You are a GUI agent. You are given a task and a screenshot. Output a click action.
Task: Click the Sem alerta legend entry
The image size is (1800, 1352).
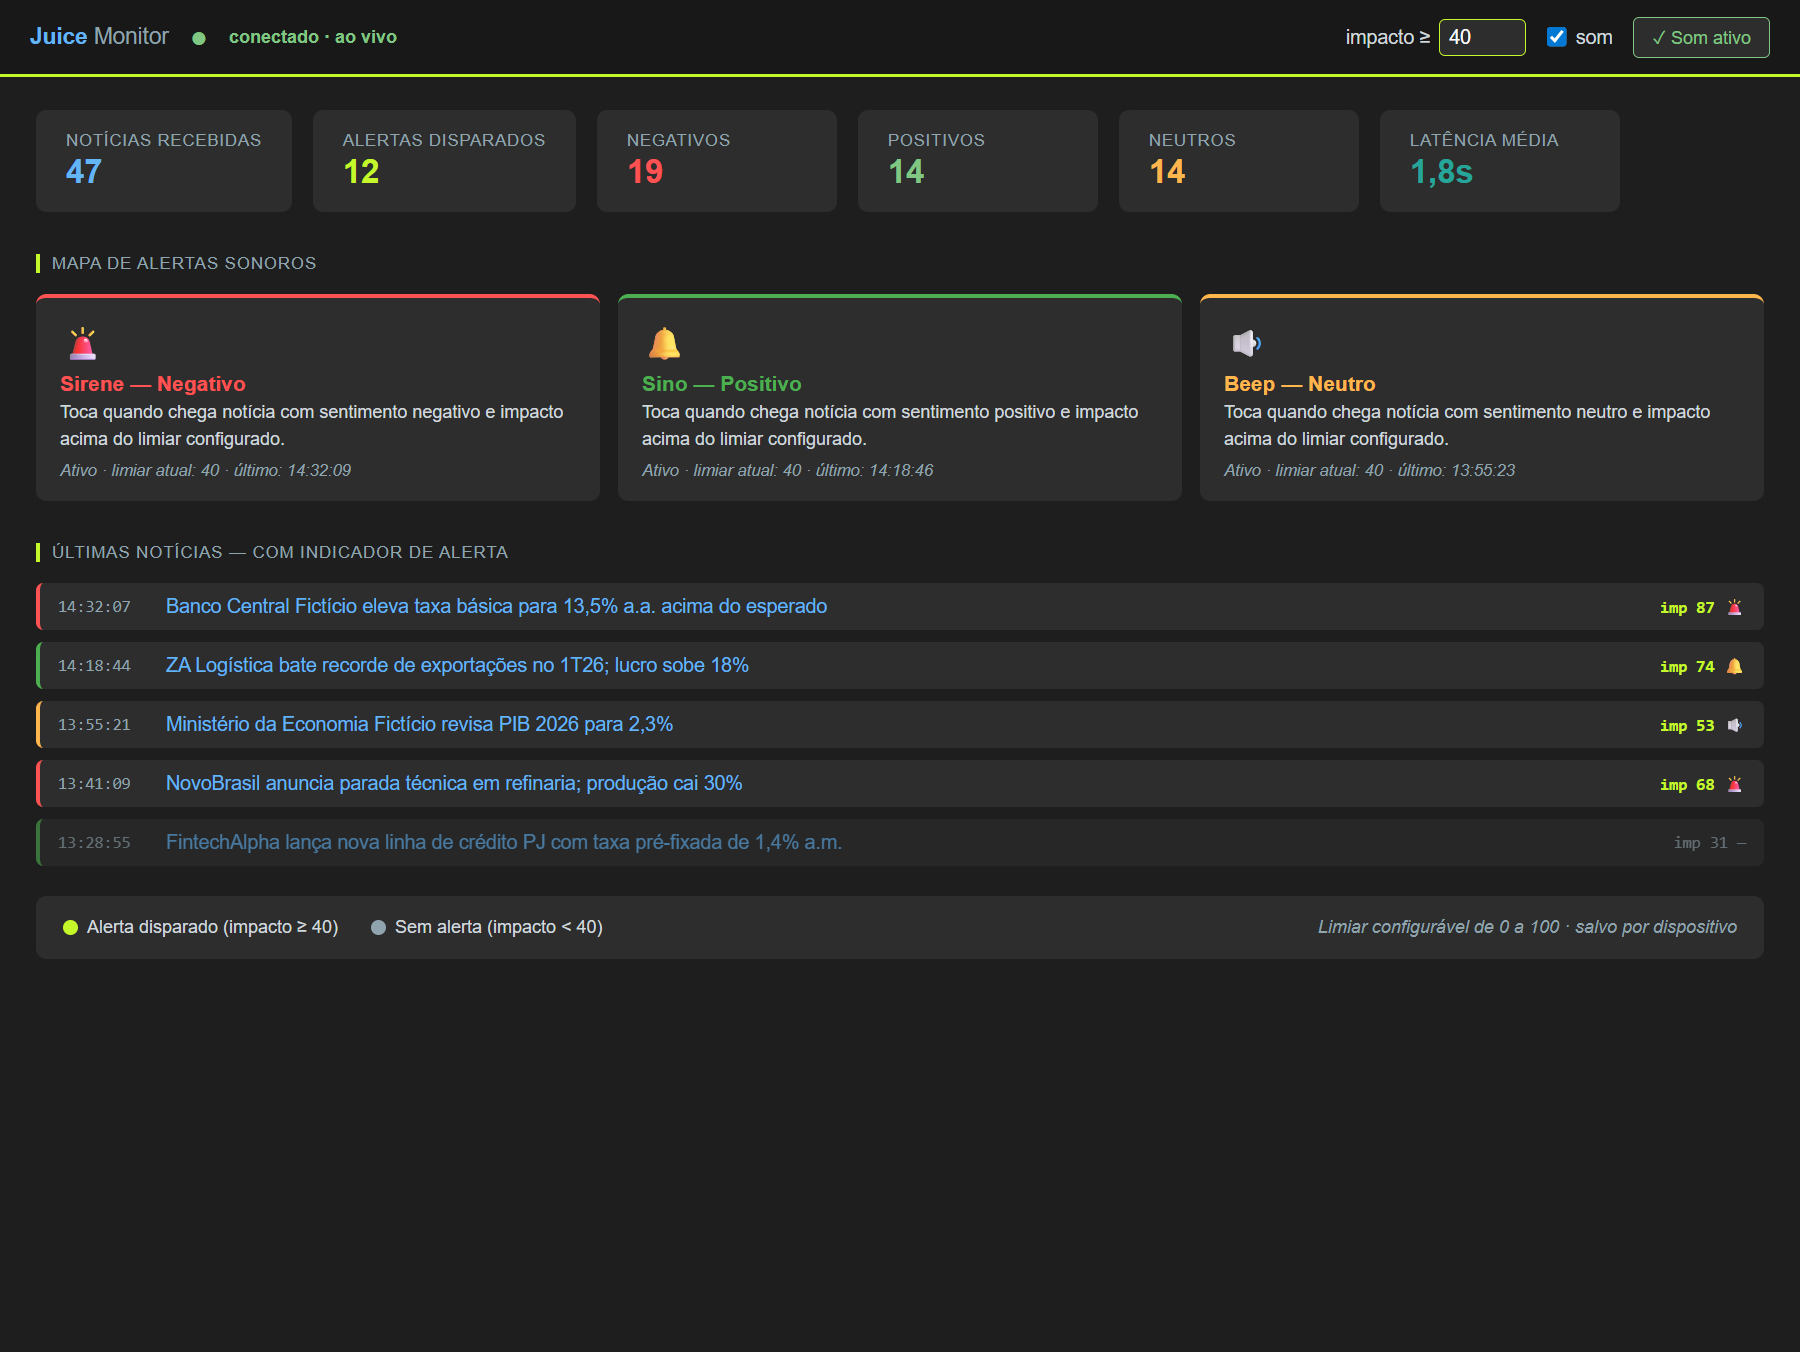pyautogui.click(x=487, y=927)
